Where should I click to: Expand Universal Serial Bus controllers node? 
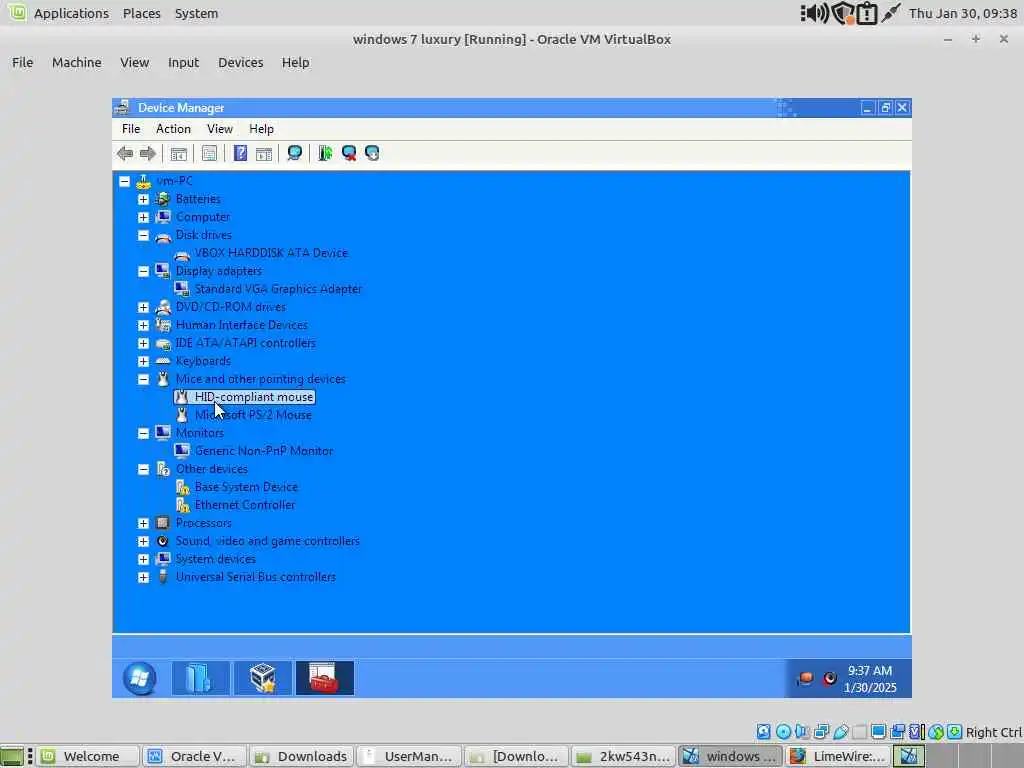tap(143, 577)
